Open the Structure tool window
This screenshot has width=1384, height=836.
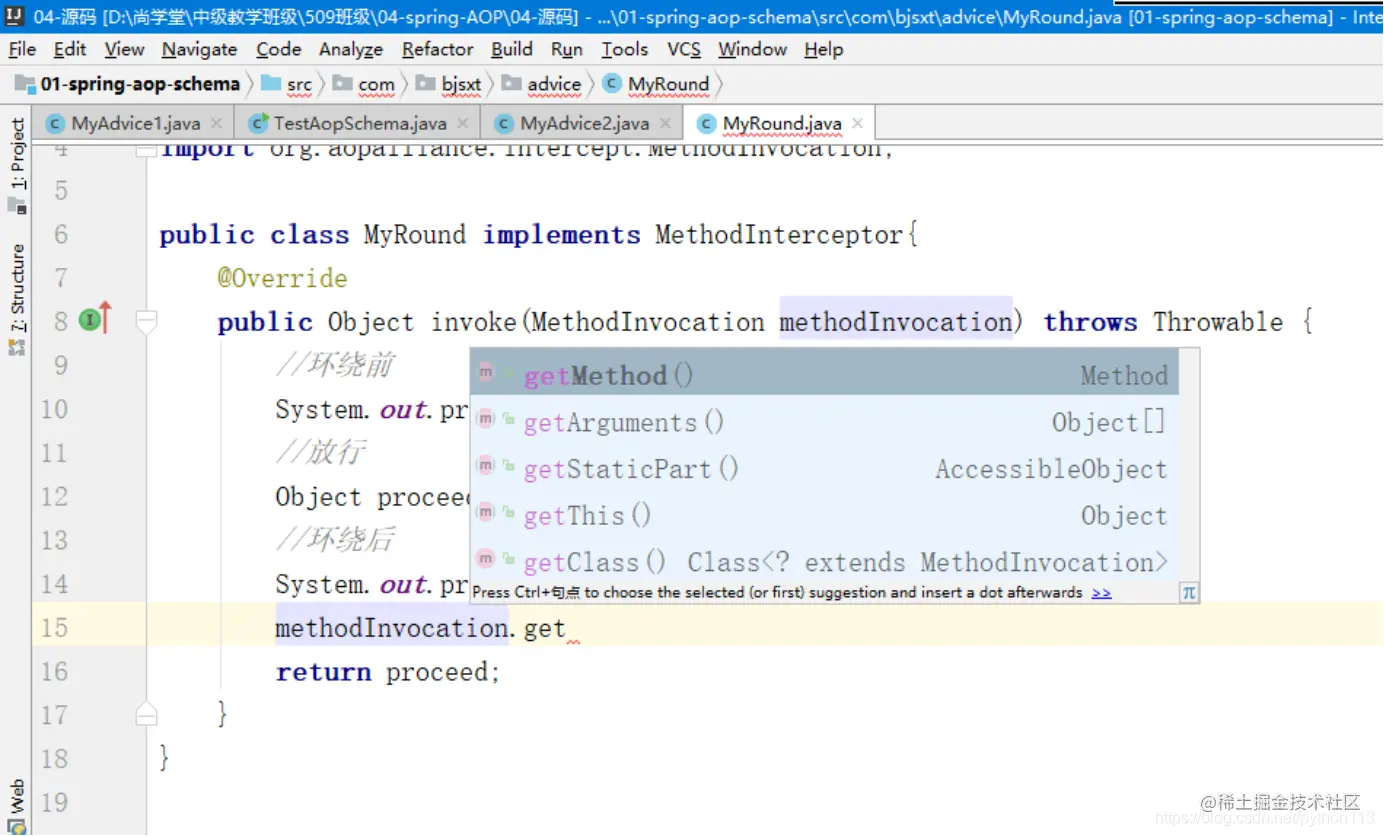click(x=16, y=300)
